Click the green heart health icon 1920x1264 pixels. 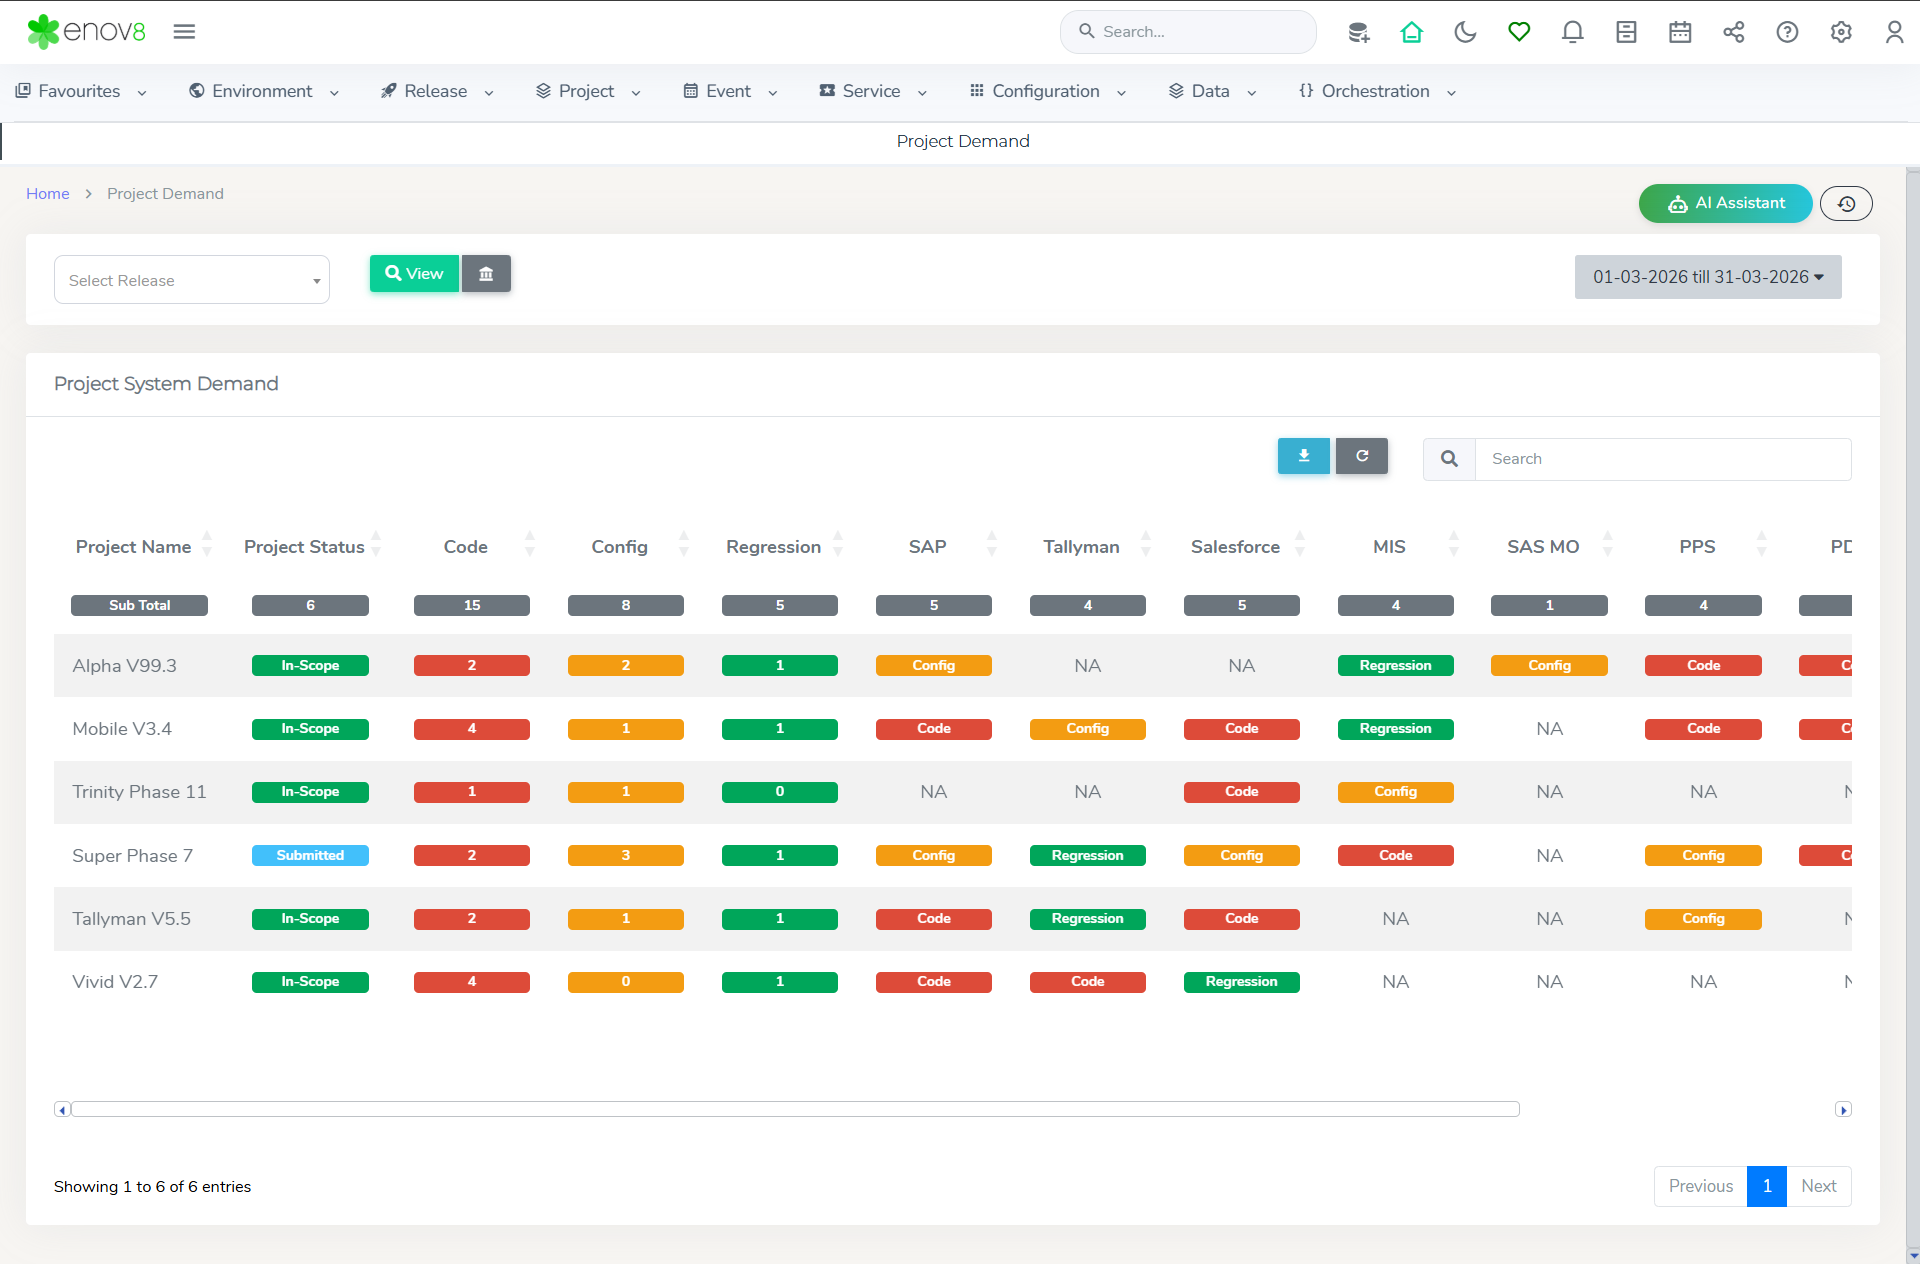(1519, 32)
